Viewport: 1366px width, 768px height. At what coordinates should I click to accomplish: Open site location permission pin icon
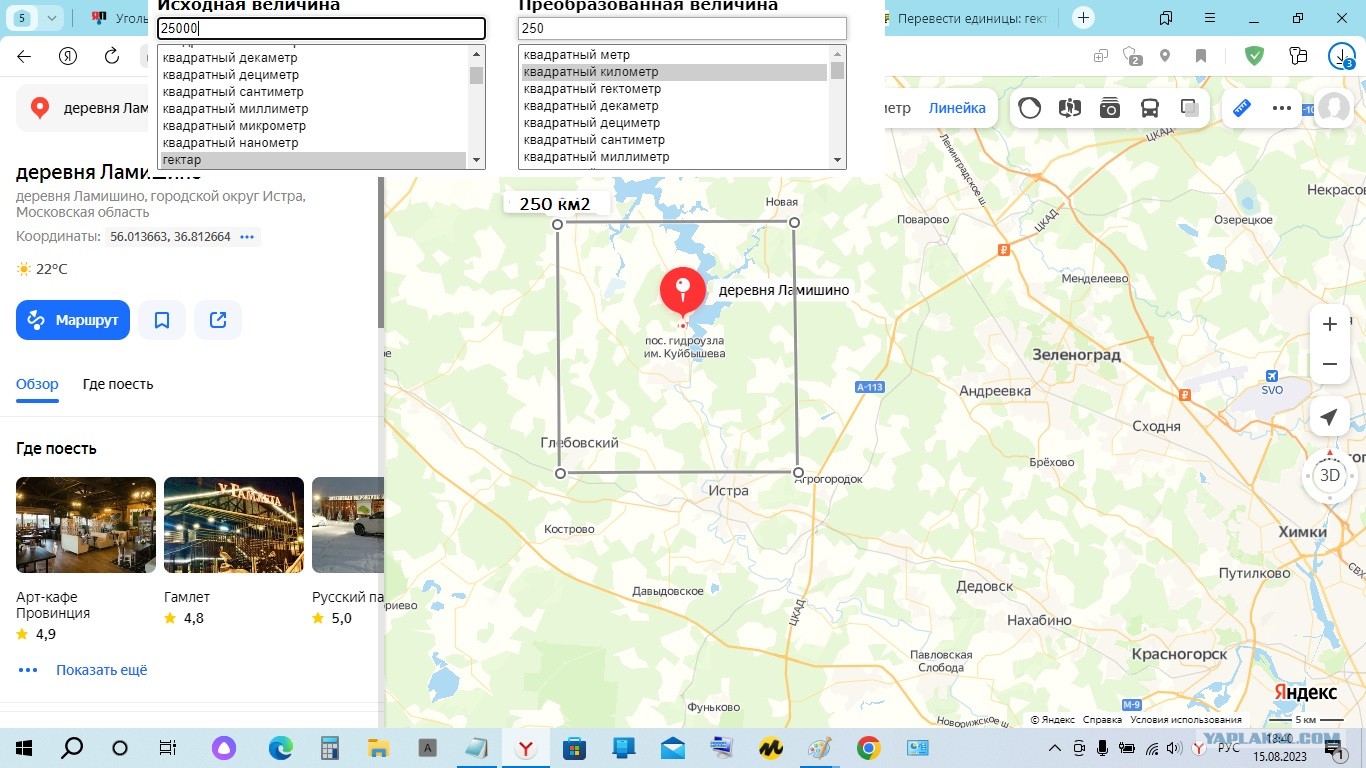1165,56
